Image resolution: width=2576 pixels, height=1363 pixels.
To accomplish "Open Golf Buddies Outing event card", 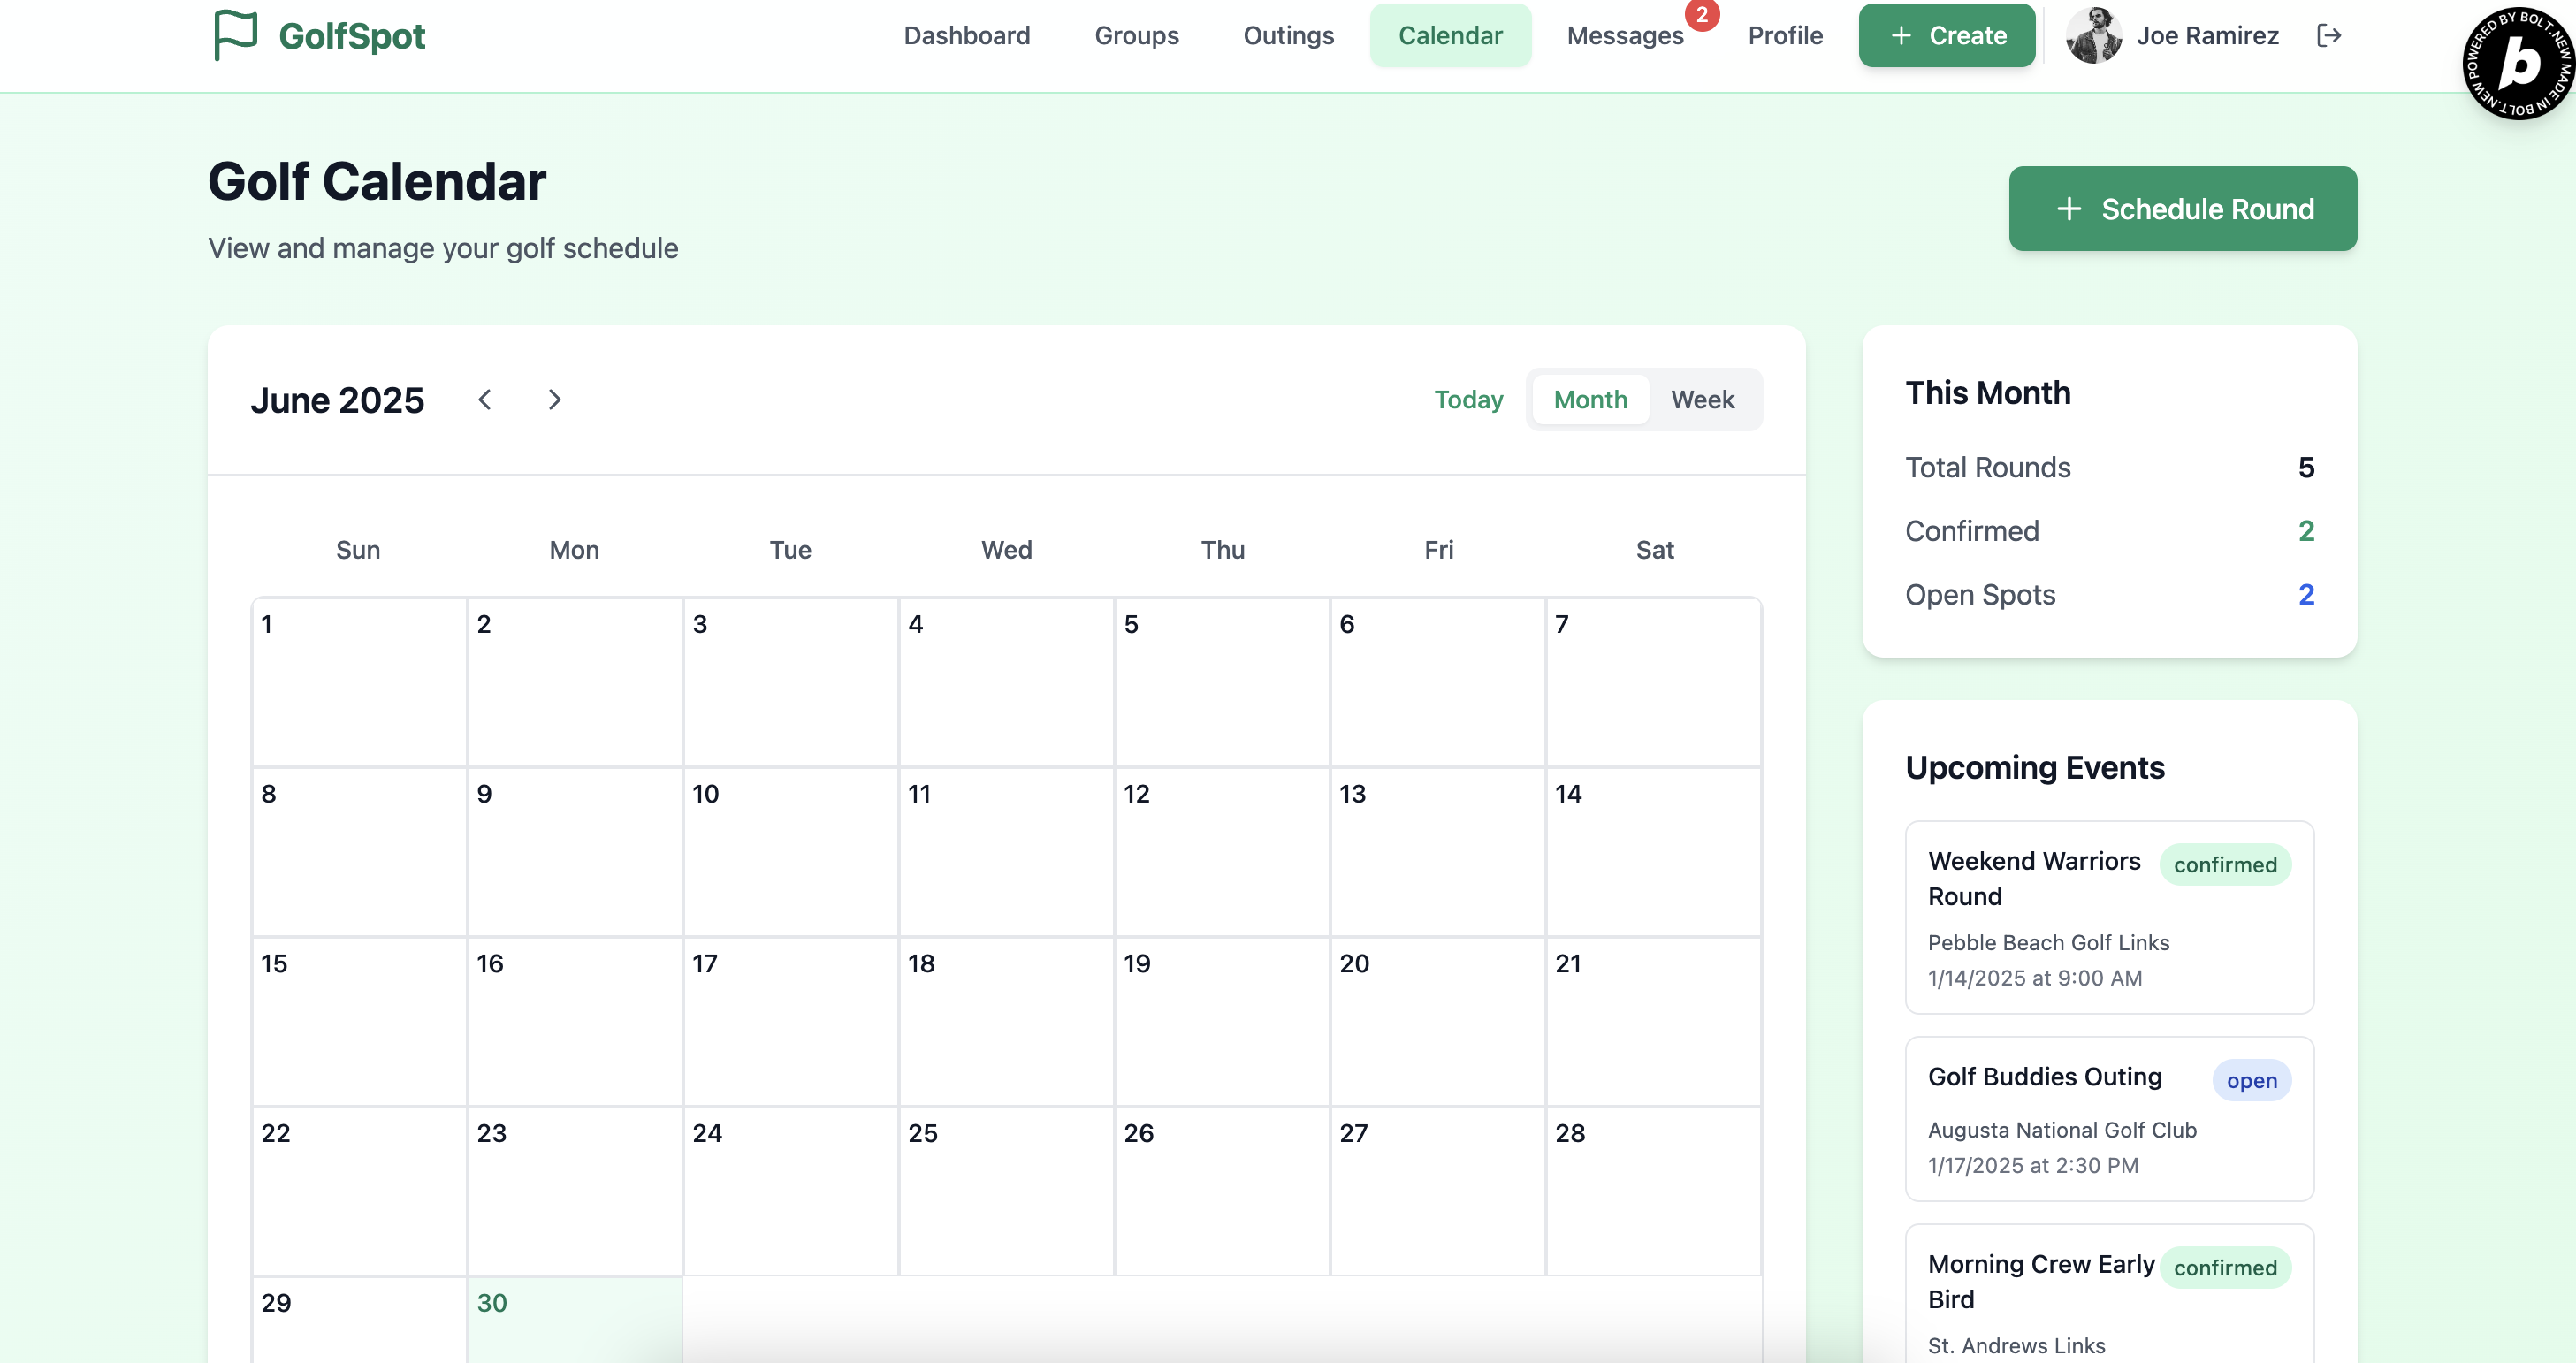I will (x=2109, y=1118).
